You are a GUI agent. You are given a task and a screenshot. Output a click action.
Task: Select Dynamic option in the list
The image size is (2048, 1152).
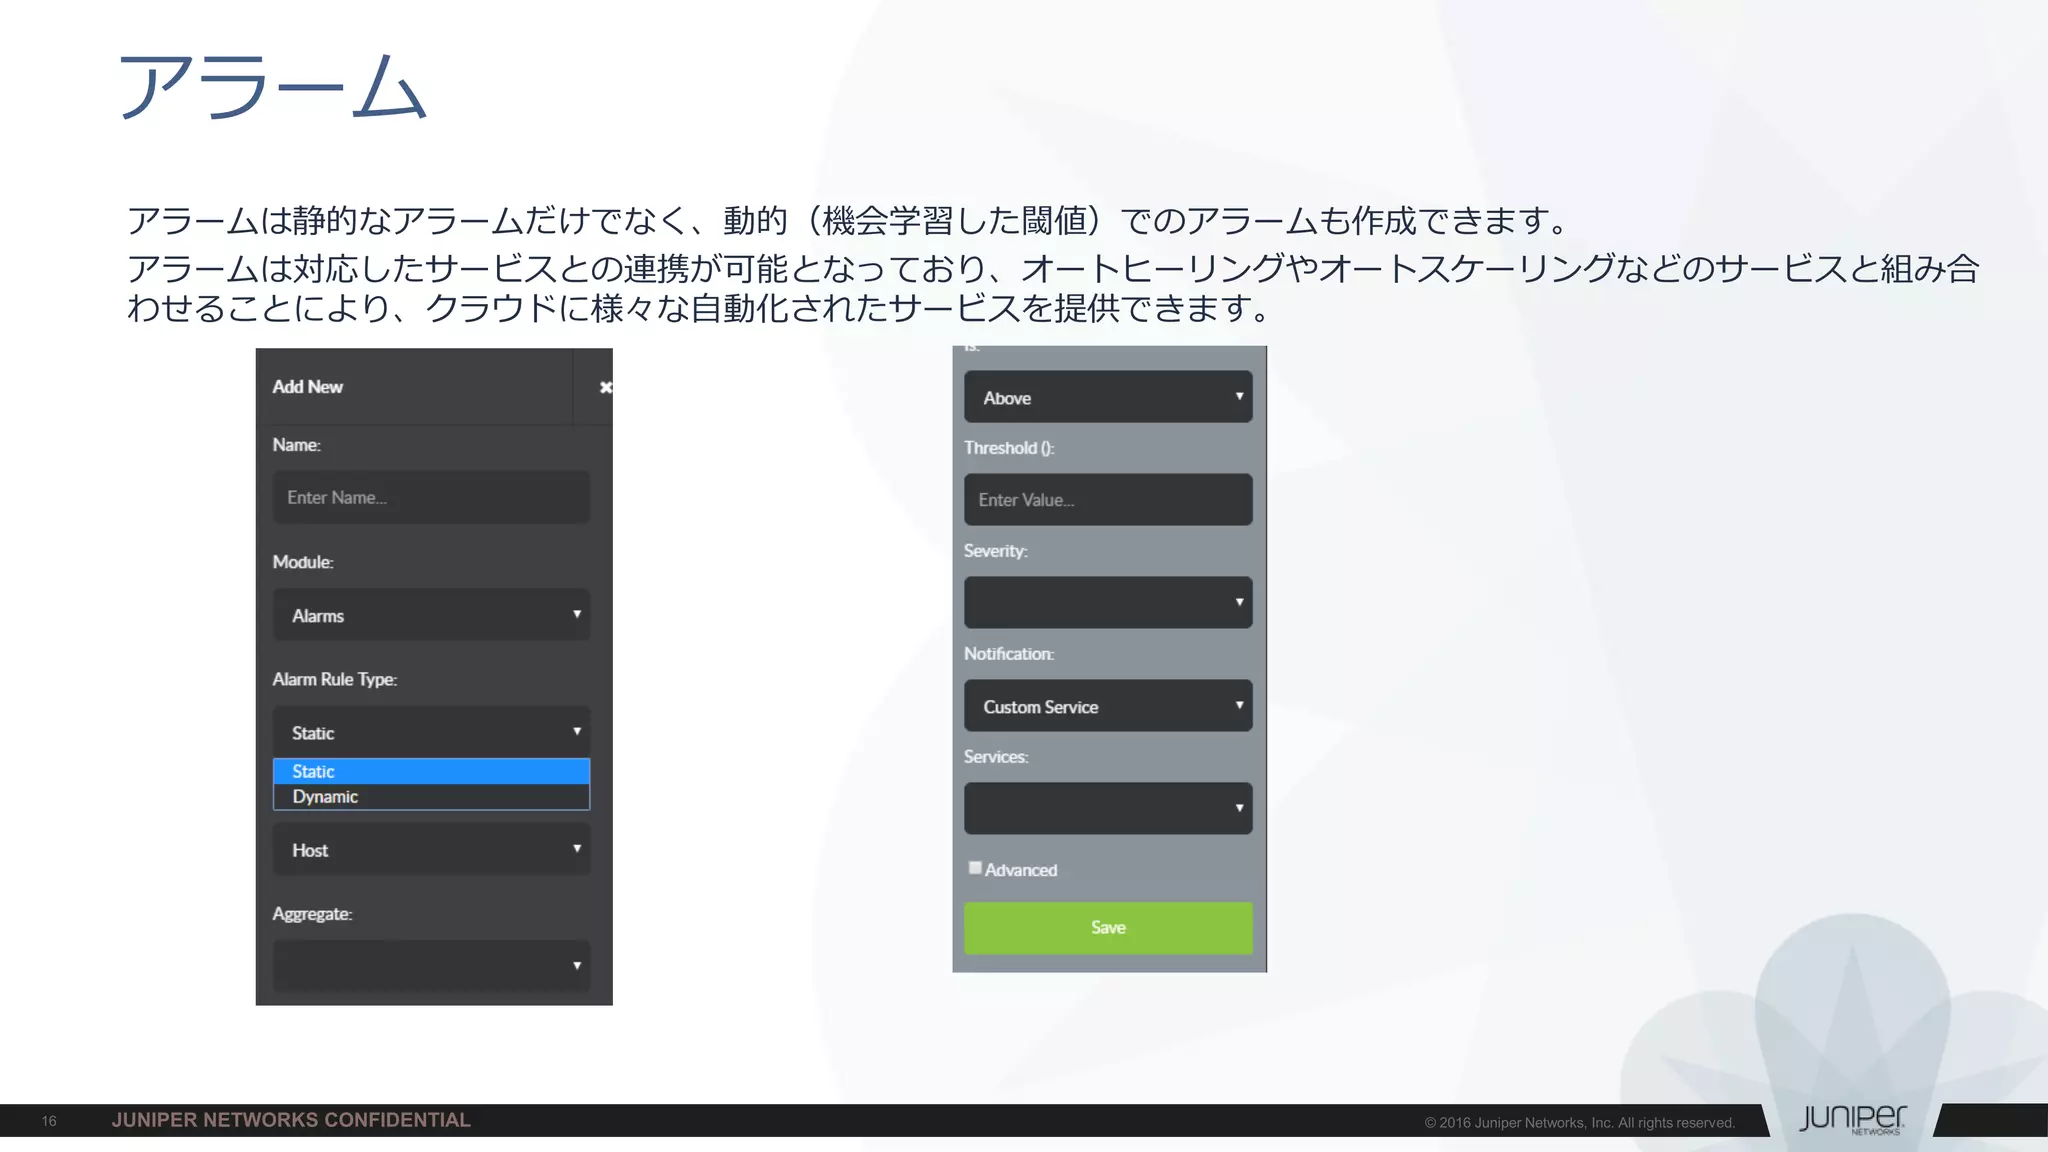coord(431,797)
